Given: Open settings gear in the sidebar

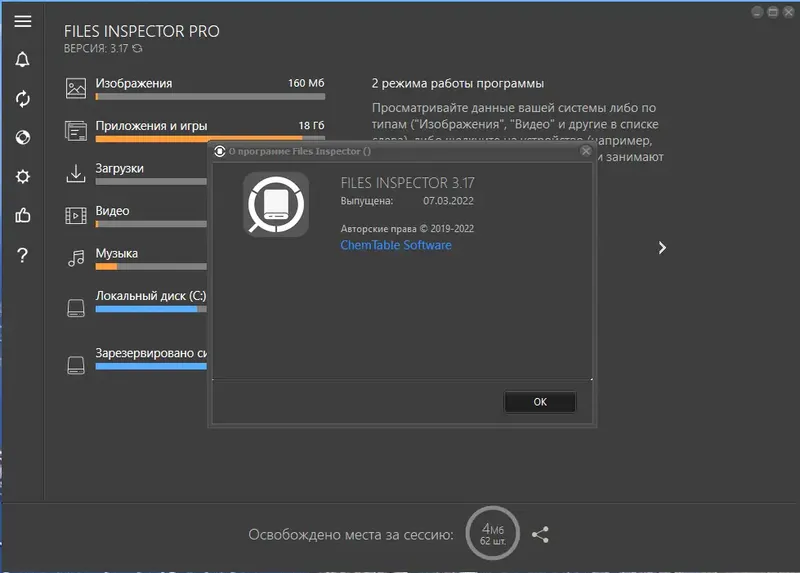Looking at the screenshot, I should (x=22, y=177).
